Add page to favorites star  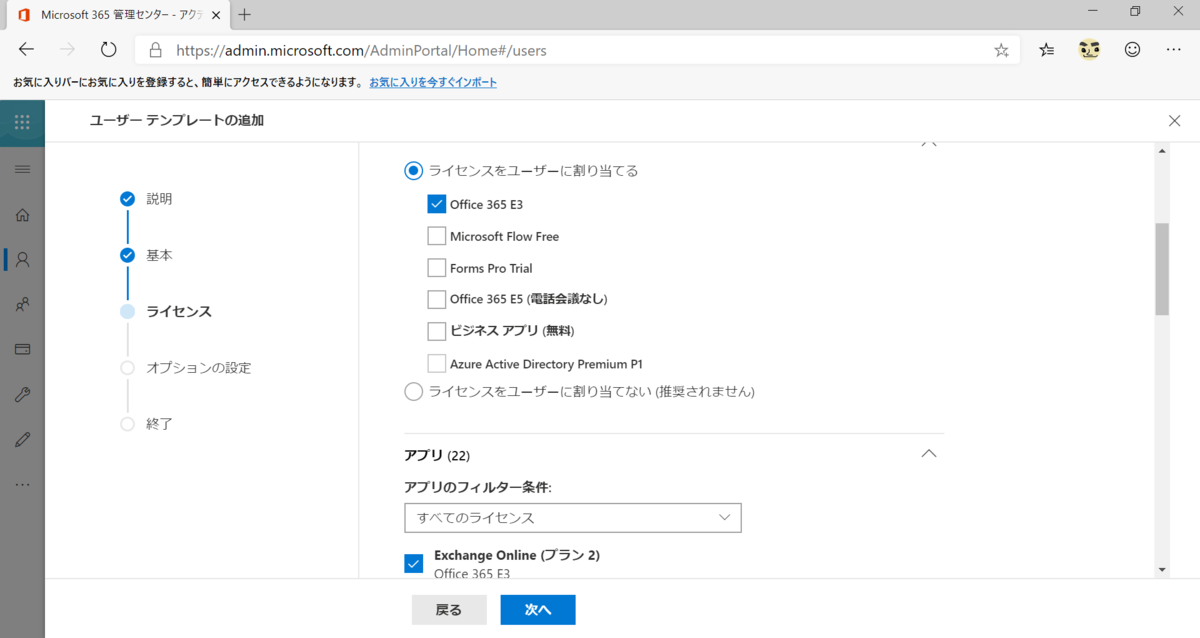click(x=1001, y=50)
